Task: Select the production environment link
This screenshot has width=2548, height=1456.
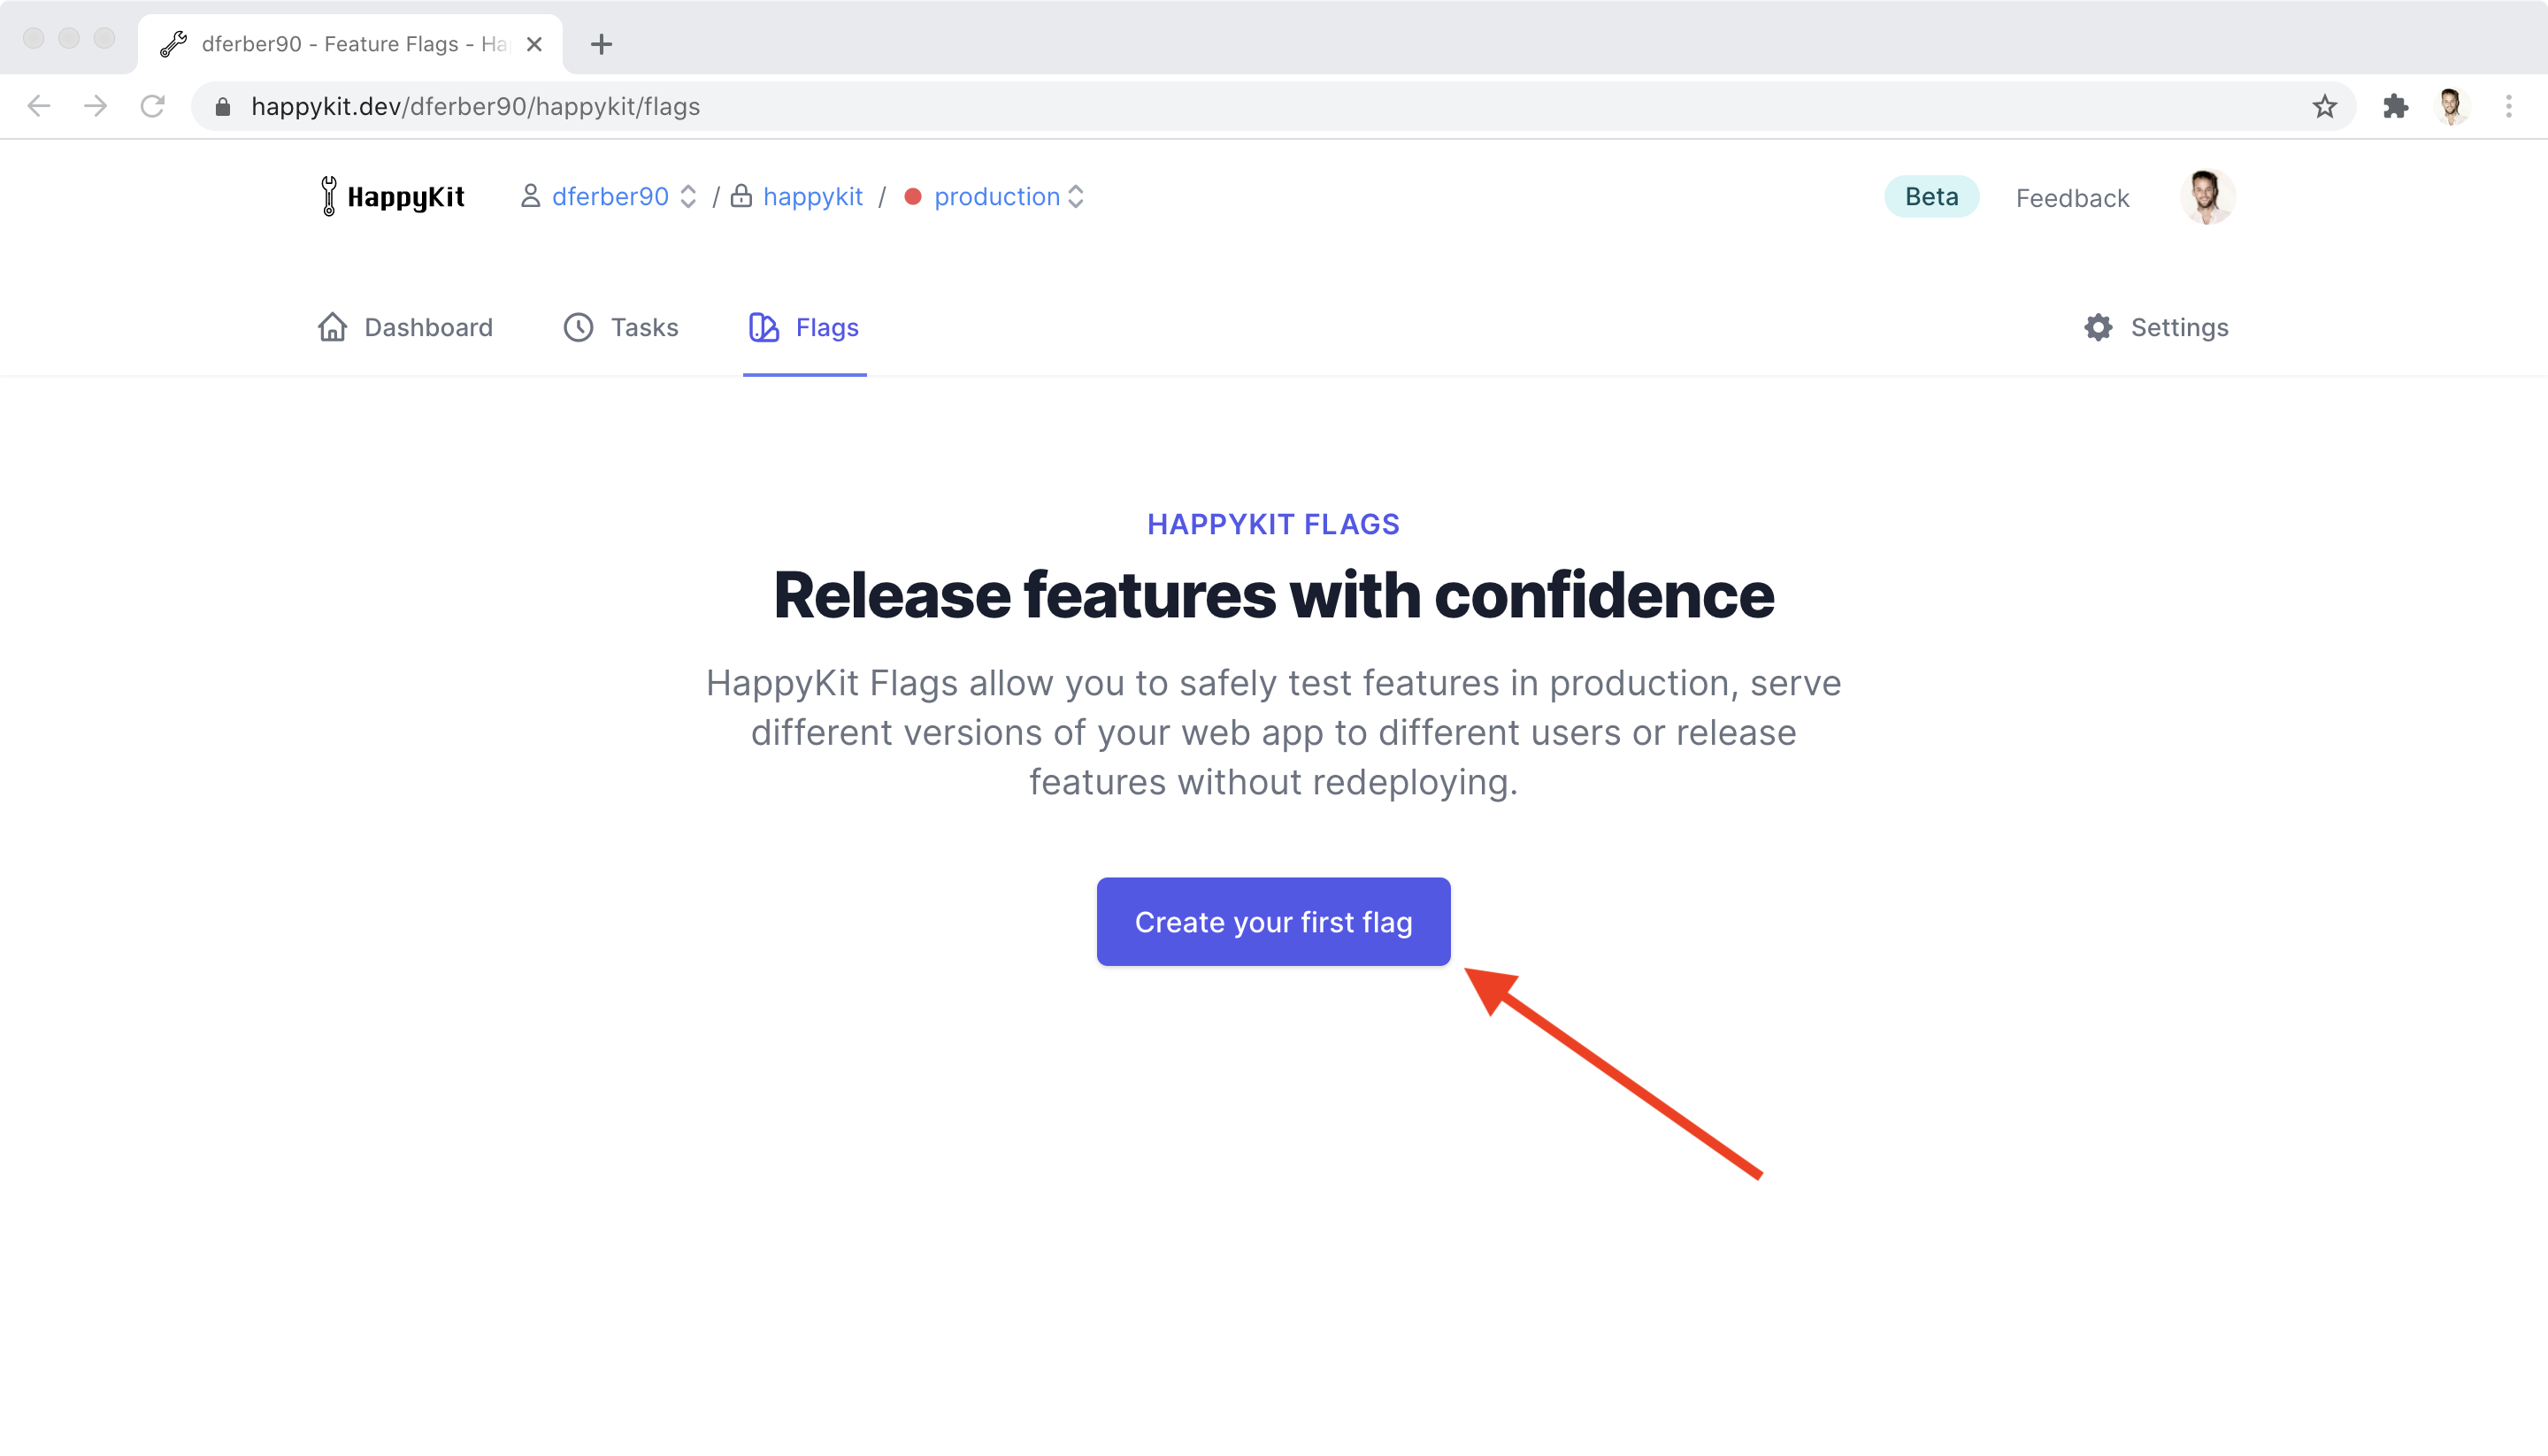Action: pyautogui.click(x=997, y=197)
